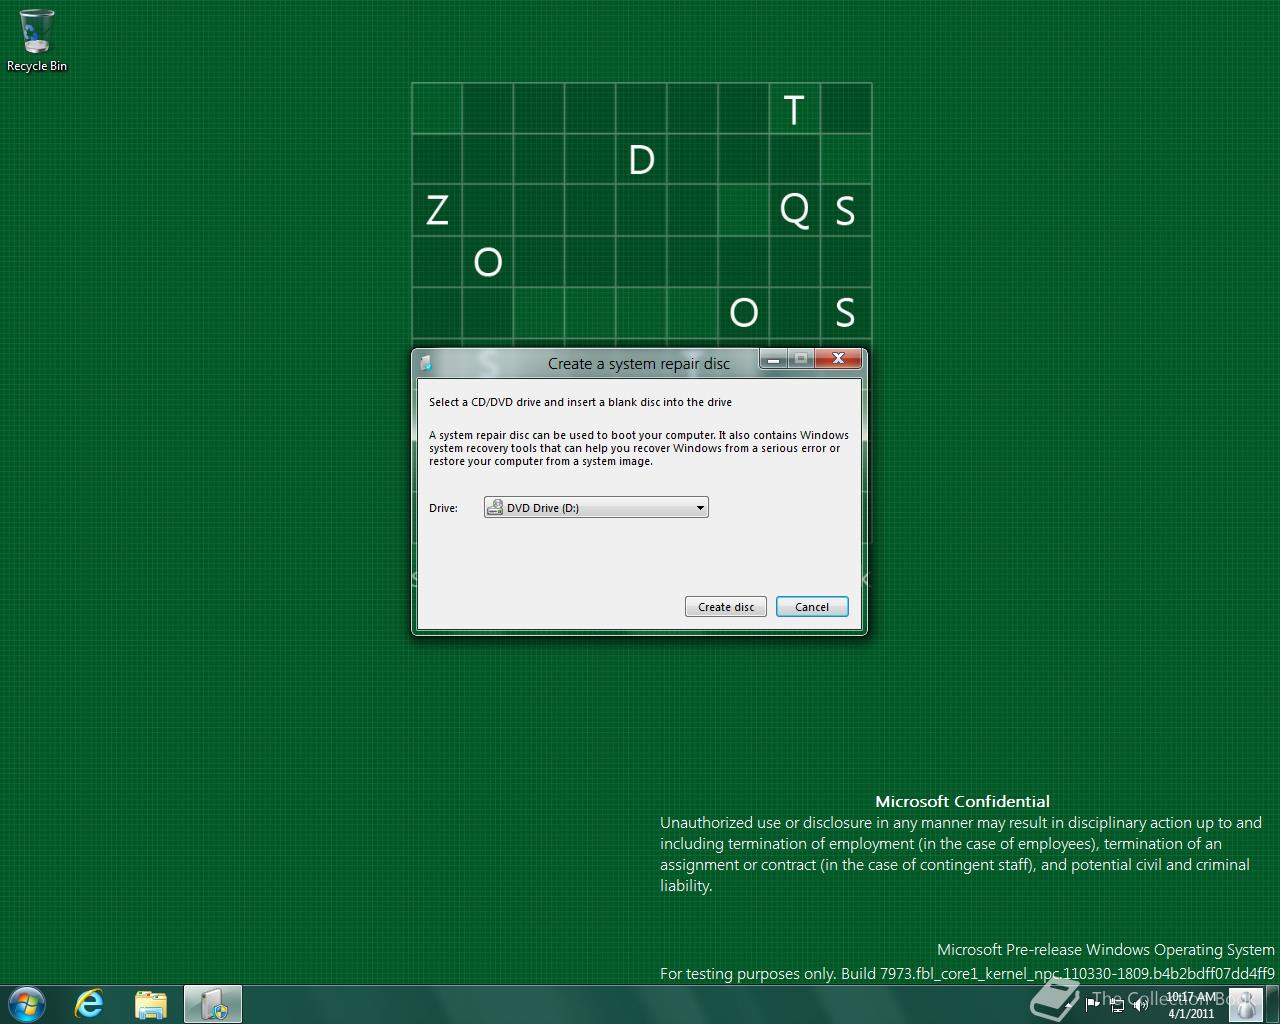This screenshot has height=1024, width=1280.
Task: Click the Show desktop strip
Action: [x=1272, y=1005]
